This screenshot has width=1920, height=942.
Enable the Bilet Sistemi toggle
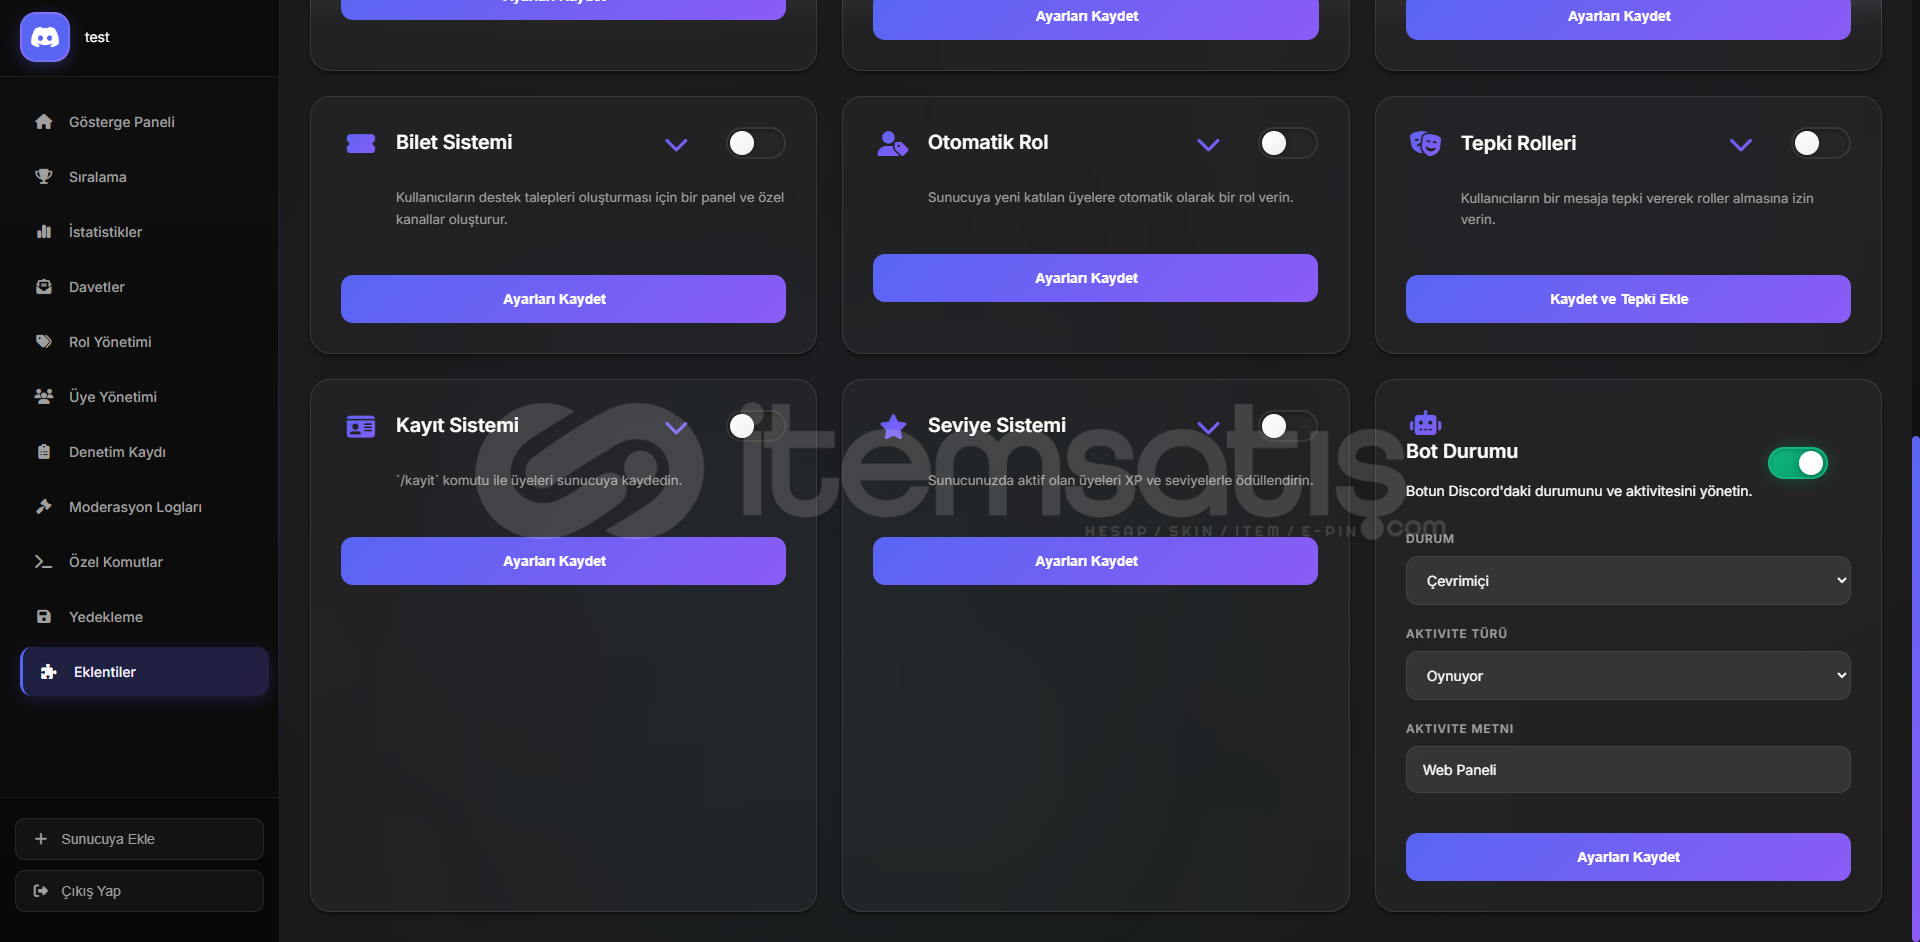(756, 143)
